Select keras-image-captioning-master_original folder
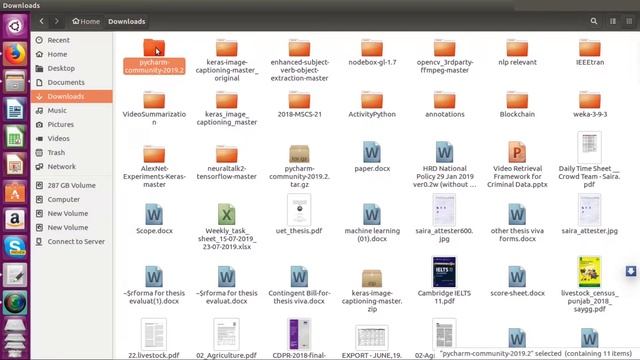Screen dimensions: 640x360 coord(227,60)
